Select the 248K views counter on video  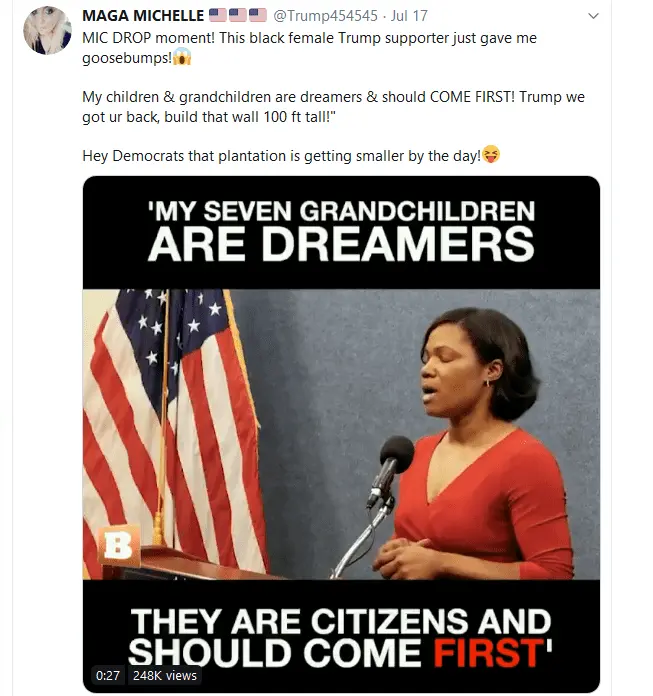[x=165, y=676]
